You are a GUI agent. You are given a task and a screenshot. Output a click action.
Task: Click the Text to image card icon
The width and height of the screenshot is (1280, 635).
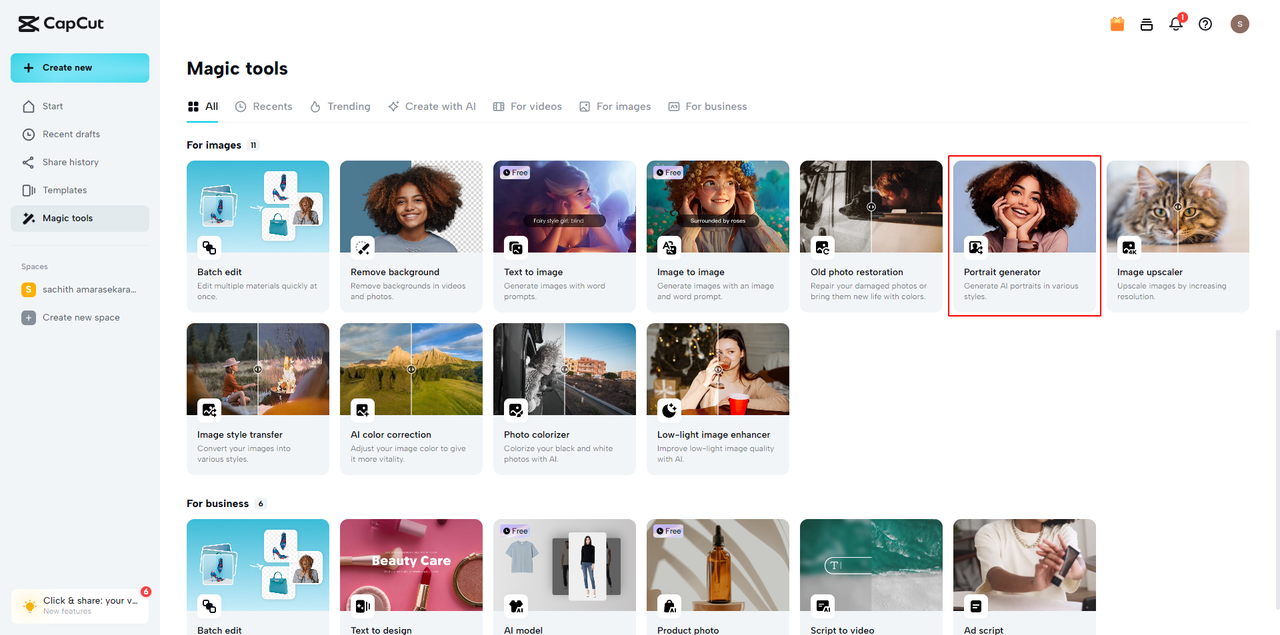(516, 247)
